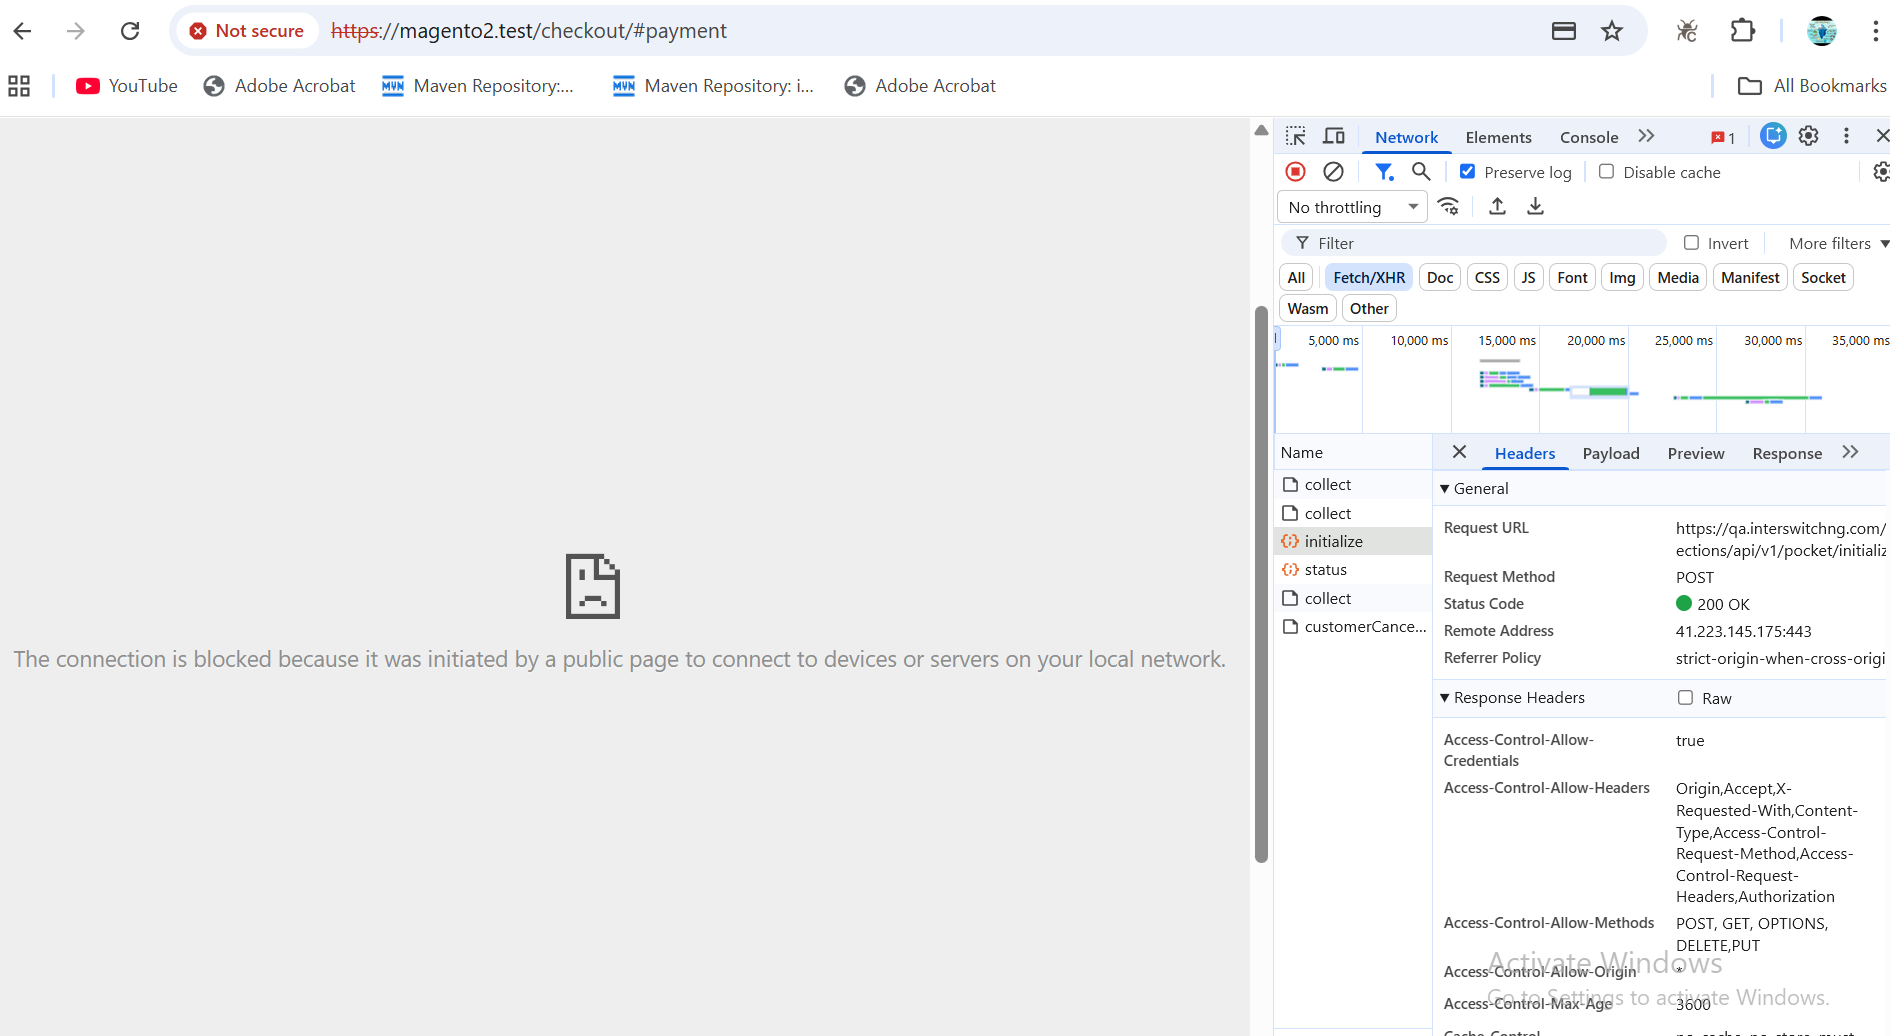The width and height of the screenshot is (1890, 1036).
Task: Open the inspect element picker tool
Action: (1296, 137)
